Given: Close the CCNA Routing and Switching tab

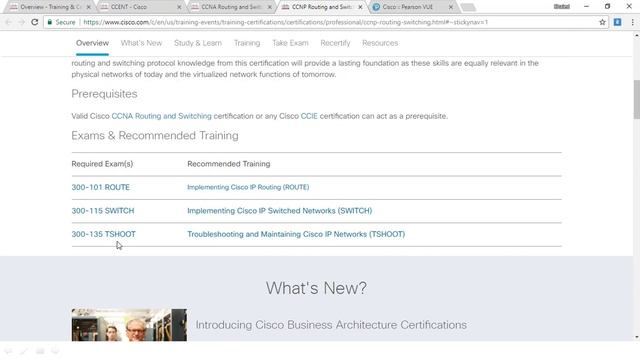Looking at the screenshot, I should (269, 7).
